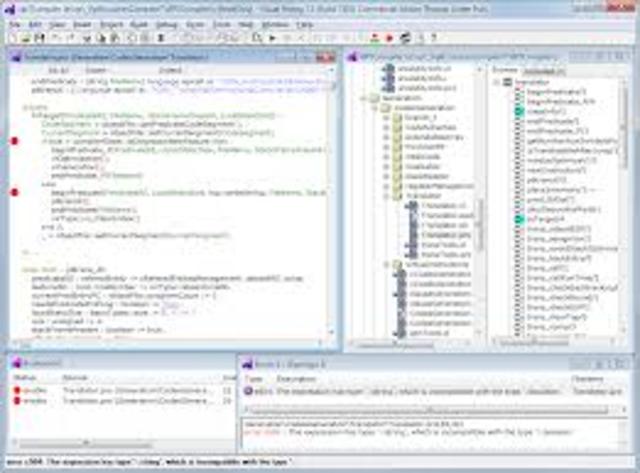Select the error c504 row in Errors list
The height and width of the screenshot is (473, 640).
coord(434,391)
